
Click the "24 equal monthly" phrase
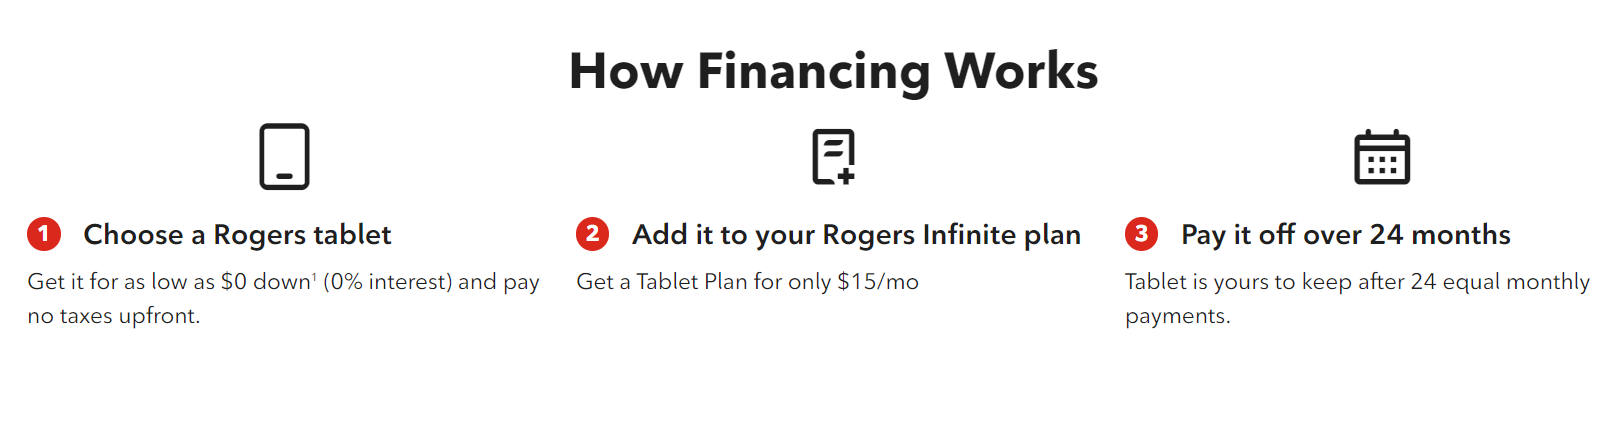1499,282
